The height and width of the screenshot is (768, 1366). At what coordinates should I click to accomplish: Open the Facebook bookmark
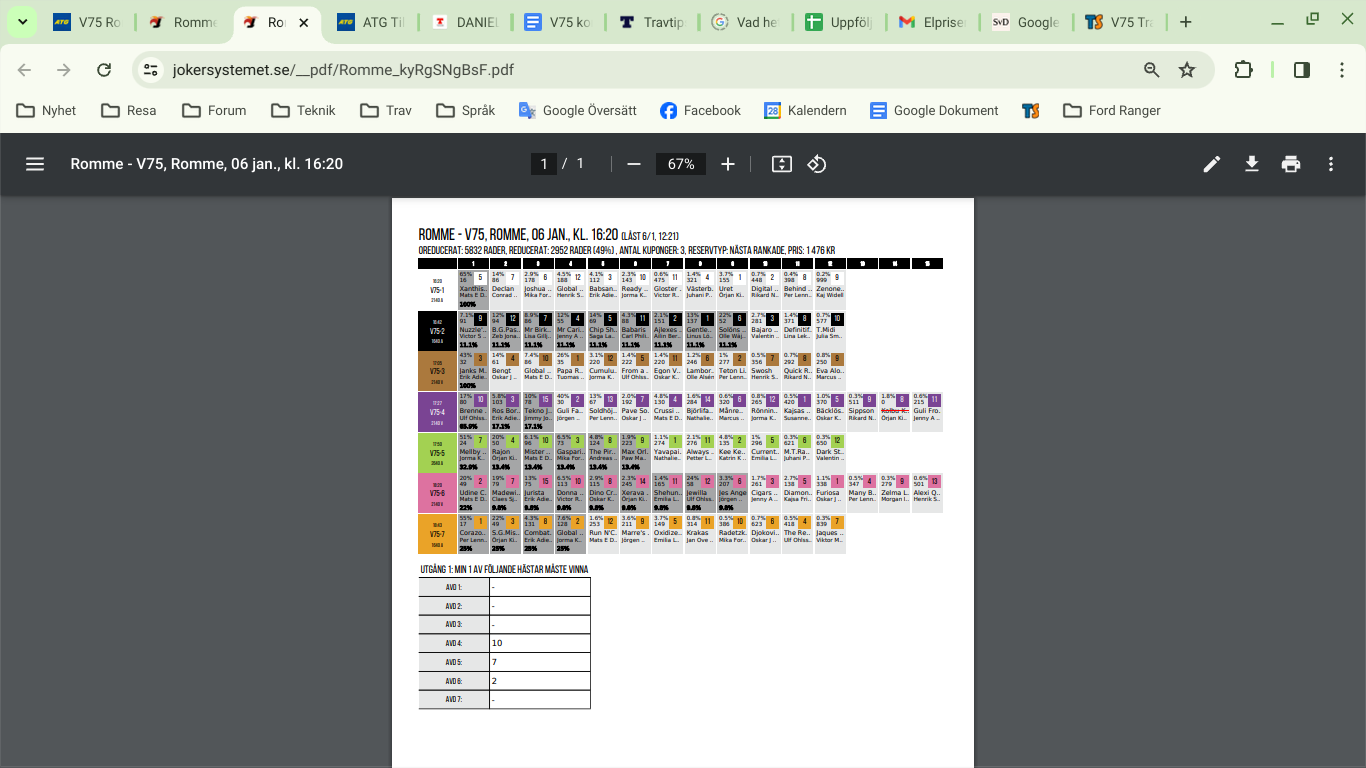point(701,110)
